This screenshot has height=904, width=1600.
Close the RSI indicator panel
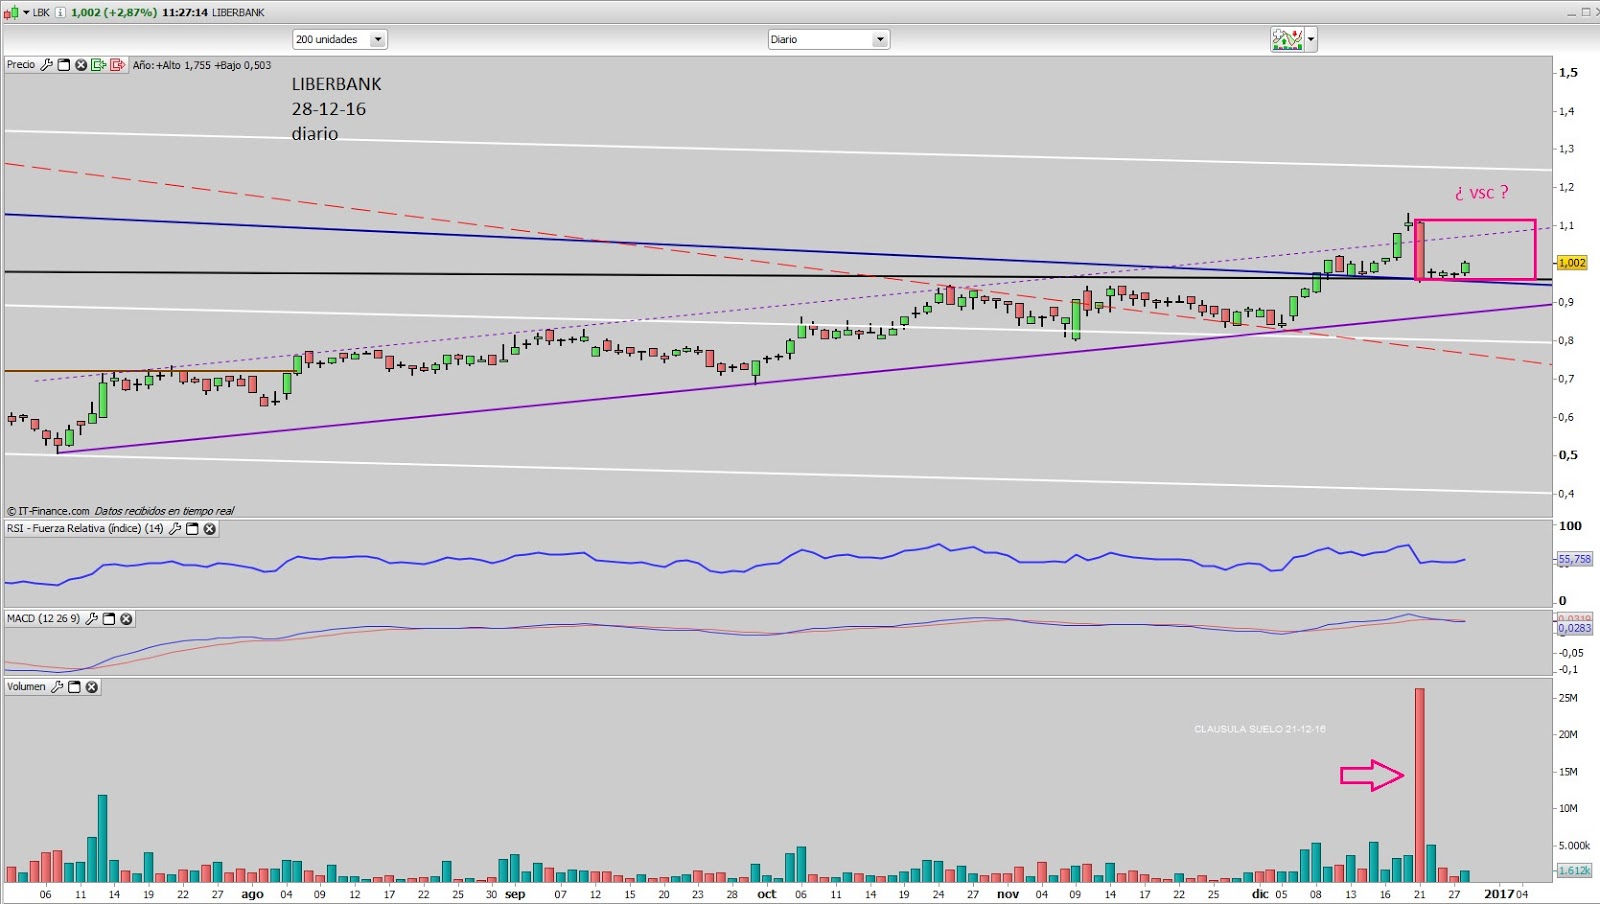pos(210,529)
